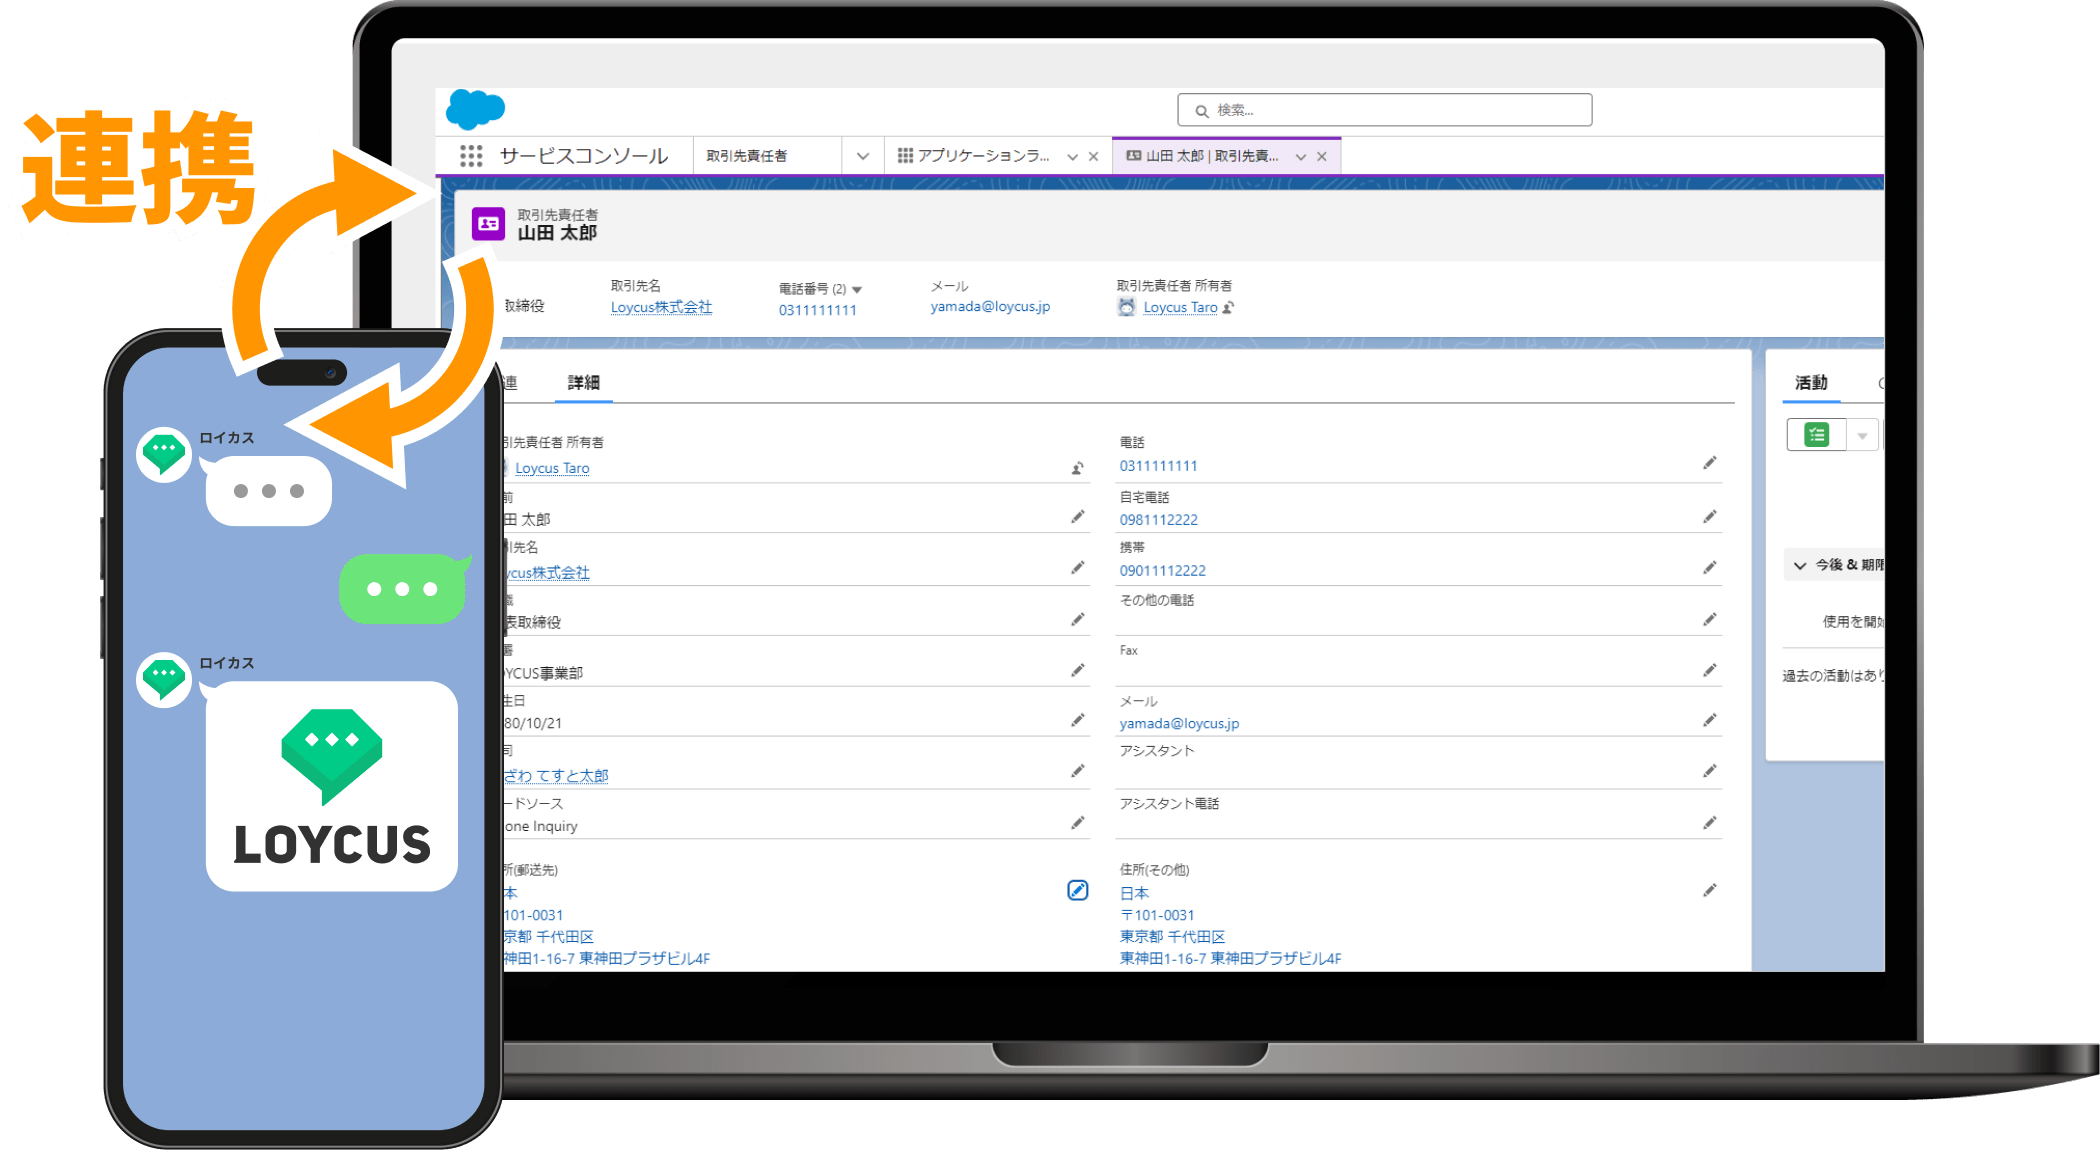Open the owner Loycus Taro link in header
Image resolution: width=2100 pixels, height=1150 pixels.
[1180, 308]
